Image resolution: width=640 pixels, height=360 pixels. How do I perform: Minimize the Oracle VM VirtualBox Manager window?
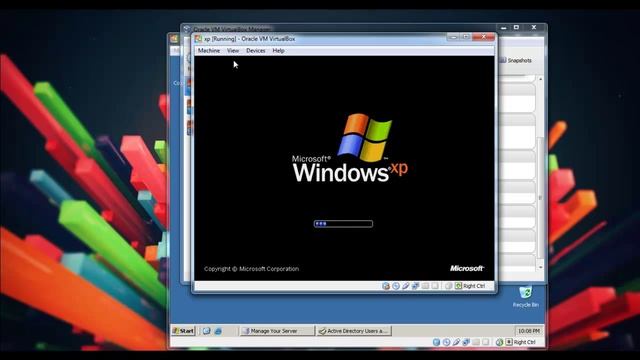click(x=504, y=27)
